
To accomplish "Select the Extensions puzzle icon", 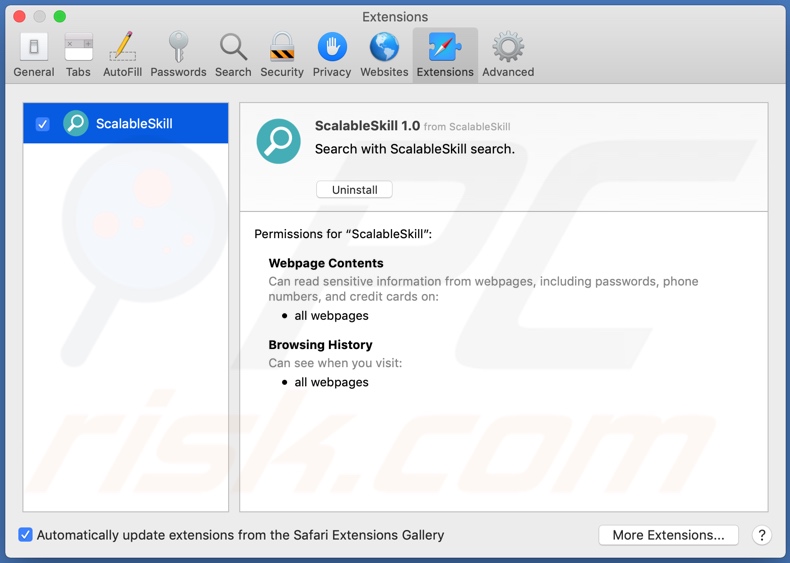I will 445,47.
